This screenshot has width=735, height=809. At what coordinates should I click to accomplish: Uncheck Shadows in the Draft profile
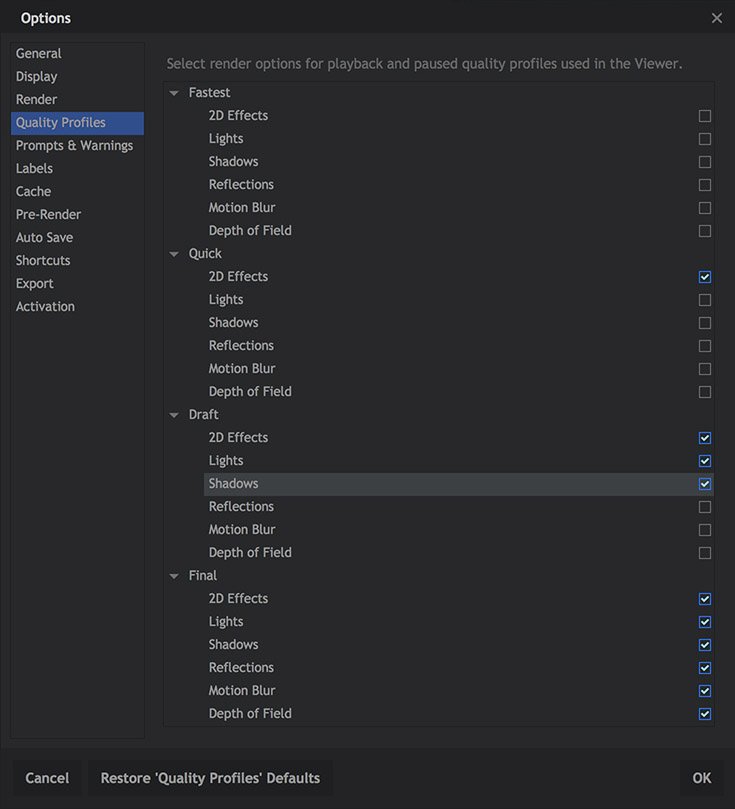(705, 484)
